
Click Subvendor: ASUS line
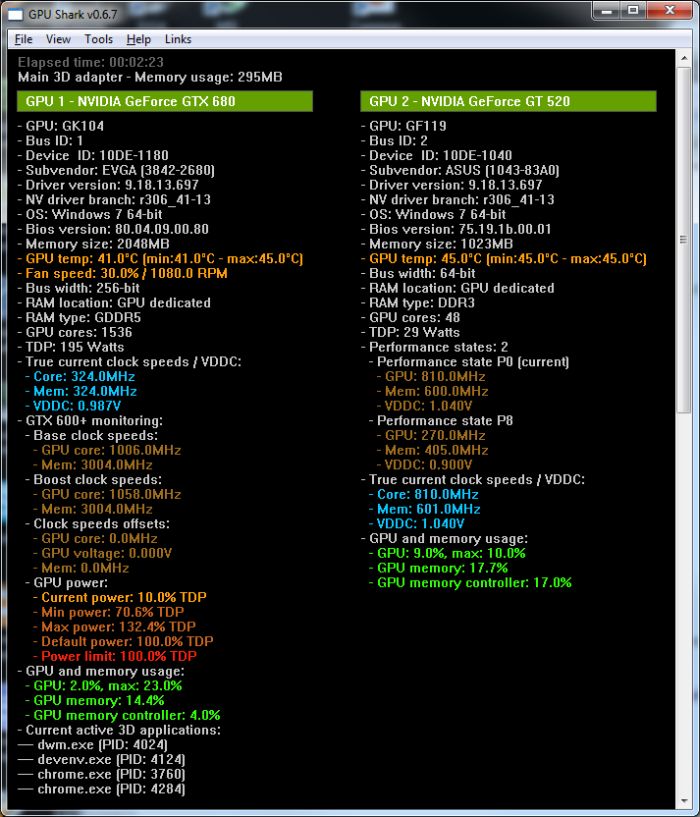click(460, 170)
